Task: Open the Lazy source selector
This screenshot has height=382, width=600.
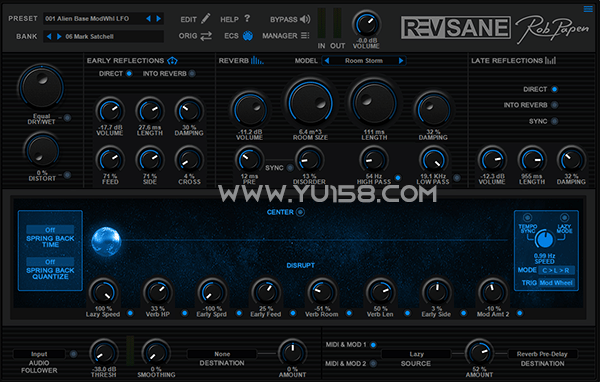Action: [416, 354]
